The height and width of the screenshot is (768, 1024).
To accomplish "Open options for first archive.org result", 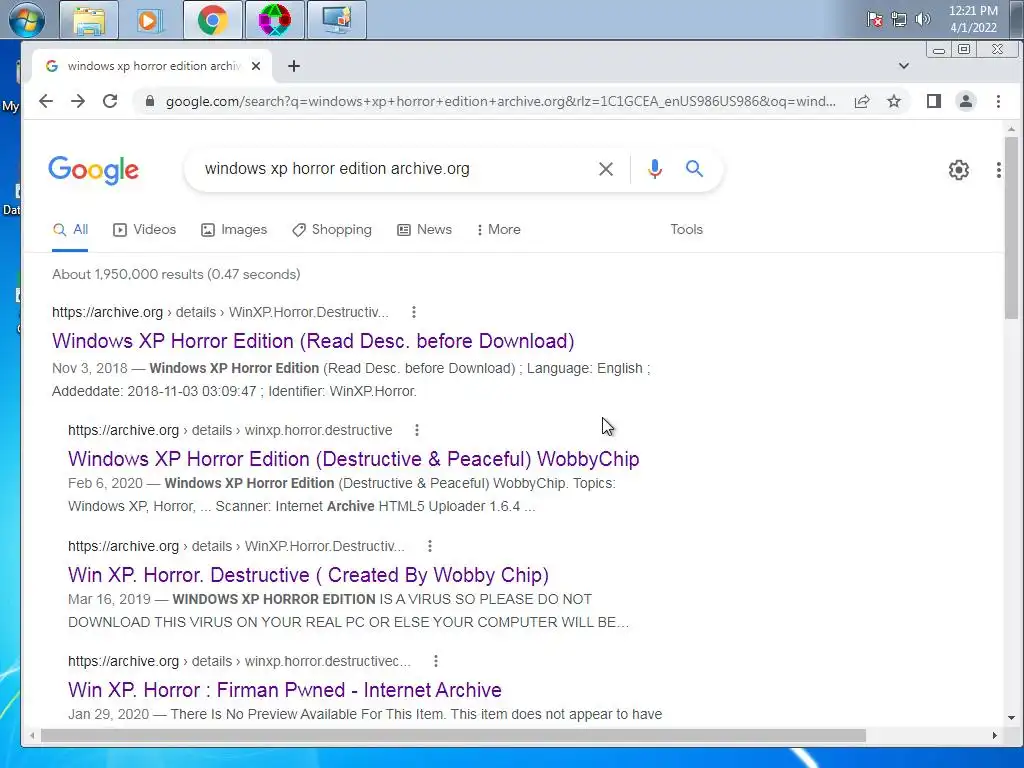I will coord(413,312).
